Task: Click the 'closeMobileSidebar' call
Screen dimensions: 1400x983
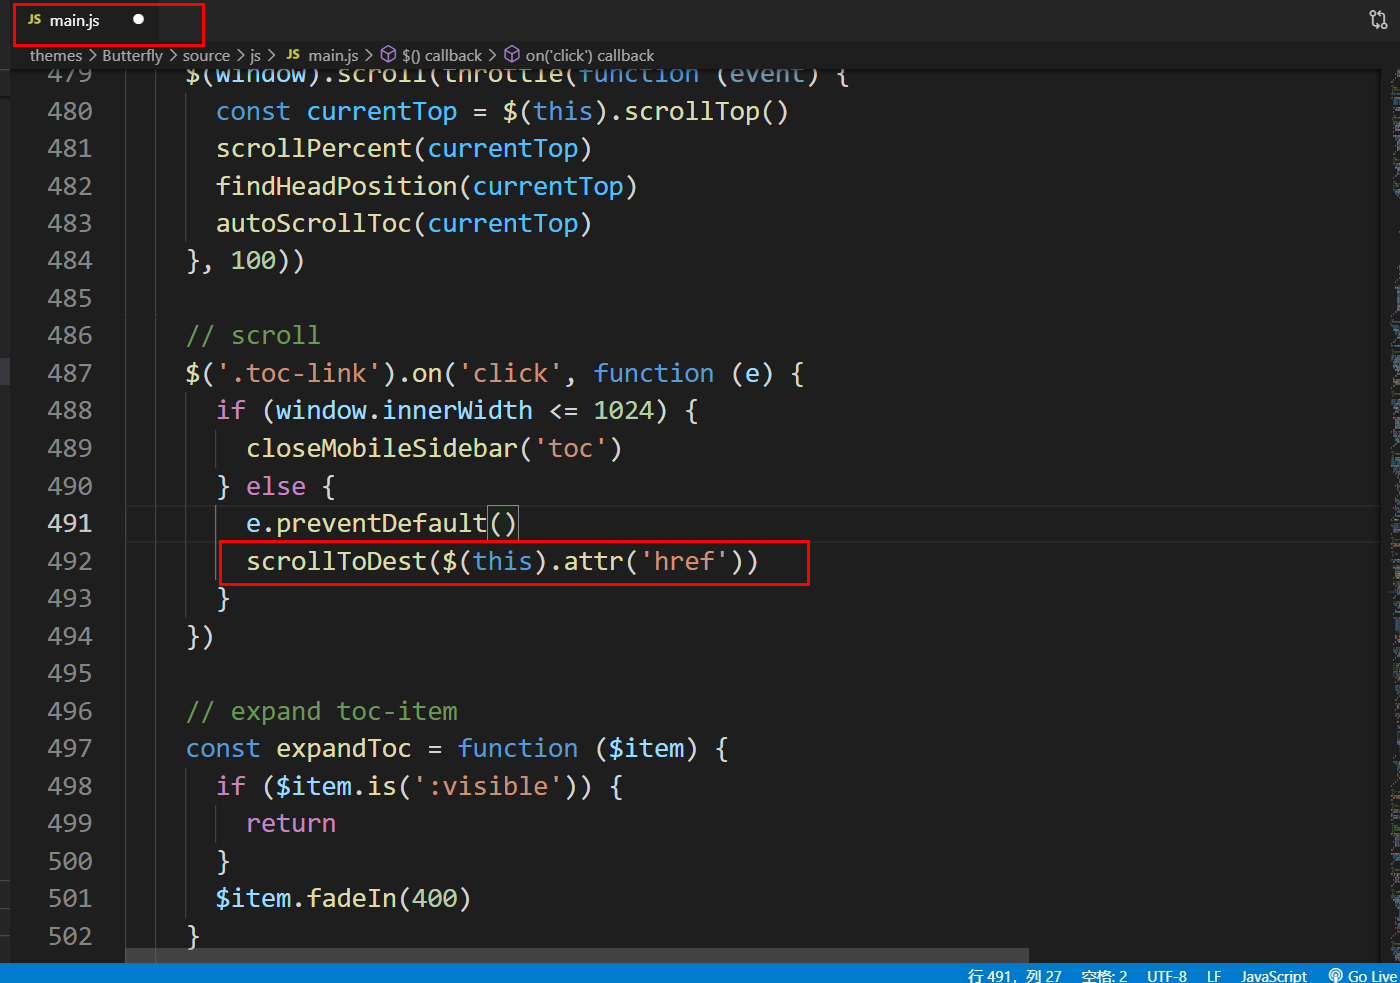Action: (382, 448)
